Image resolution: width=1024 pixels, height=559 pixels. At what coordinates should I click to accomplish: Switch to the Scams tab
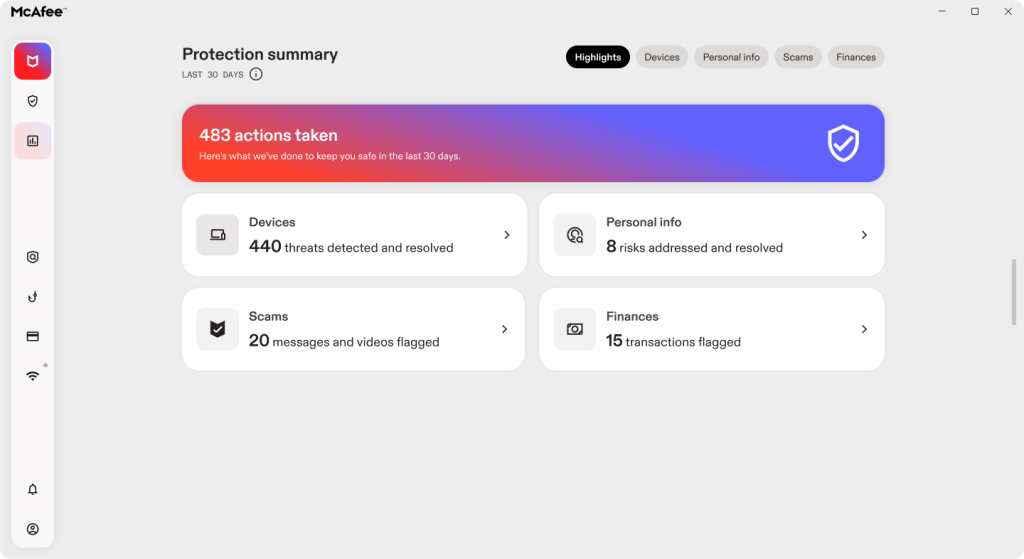point(798,57)
